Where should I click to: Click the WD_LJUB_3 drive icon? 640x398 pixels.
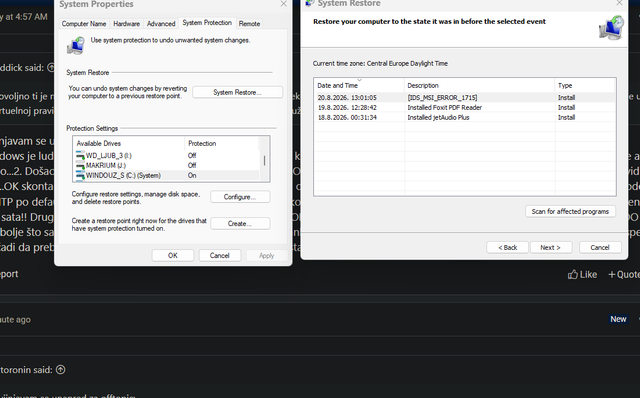(80, 156)
